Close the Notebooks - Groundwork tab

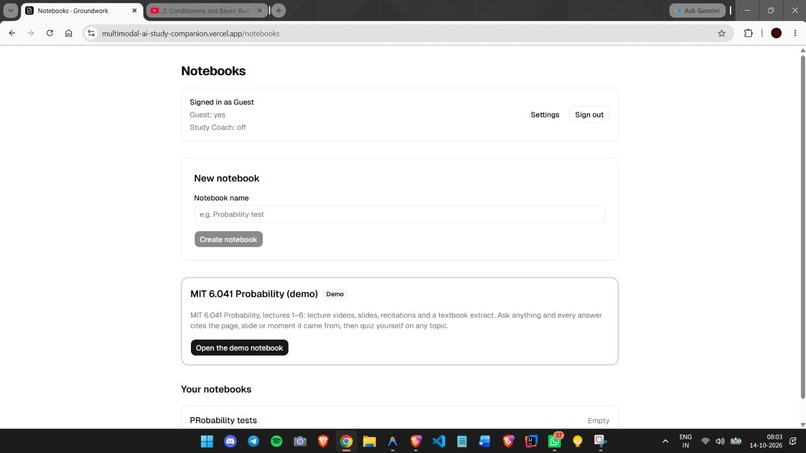pyautogui.click(x=135, y=11)
